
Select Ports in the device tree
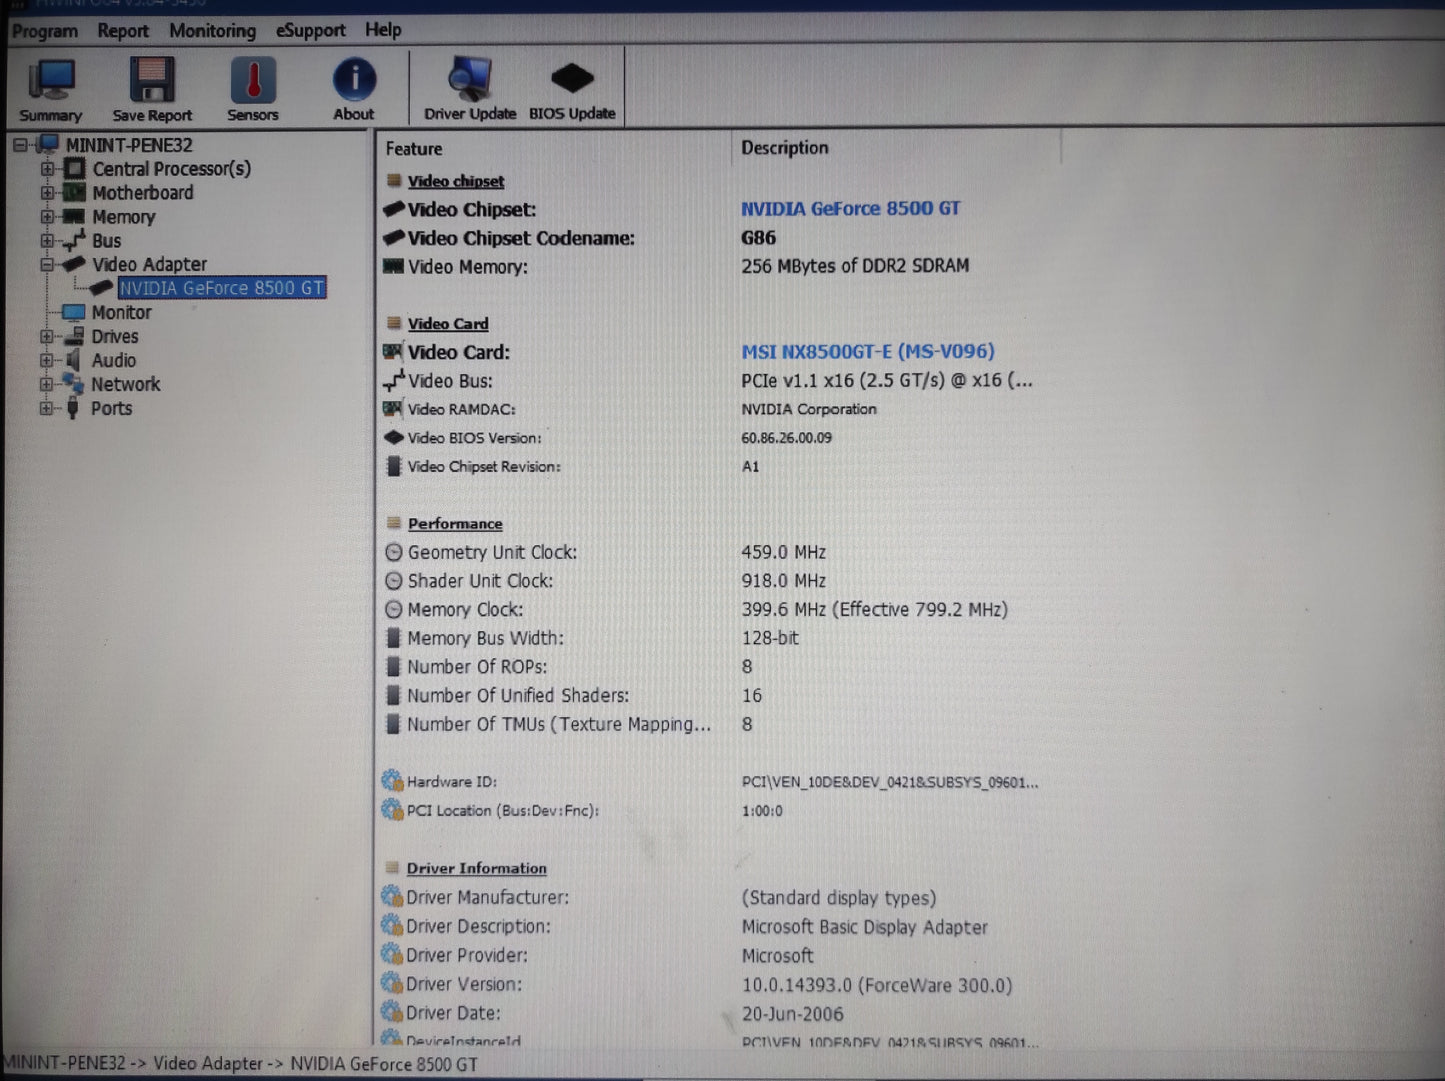pos(111,408)
